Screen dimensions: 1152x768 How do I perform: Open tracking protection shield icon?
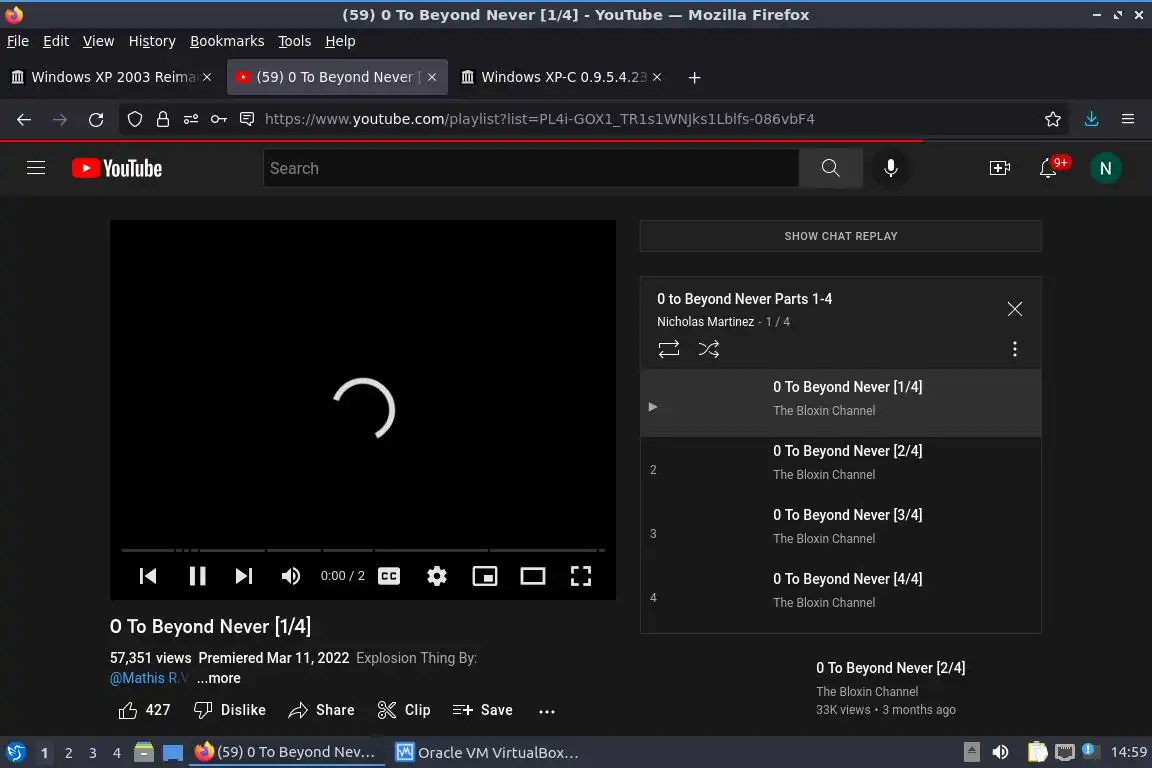(x=134, y=119)
